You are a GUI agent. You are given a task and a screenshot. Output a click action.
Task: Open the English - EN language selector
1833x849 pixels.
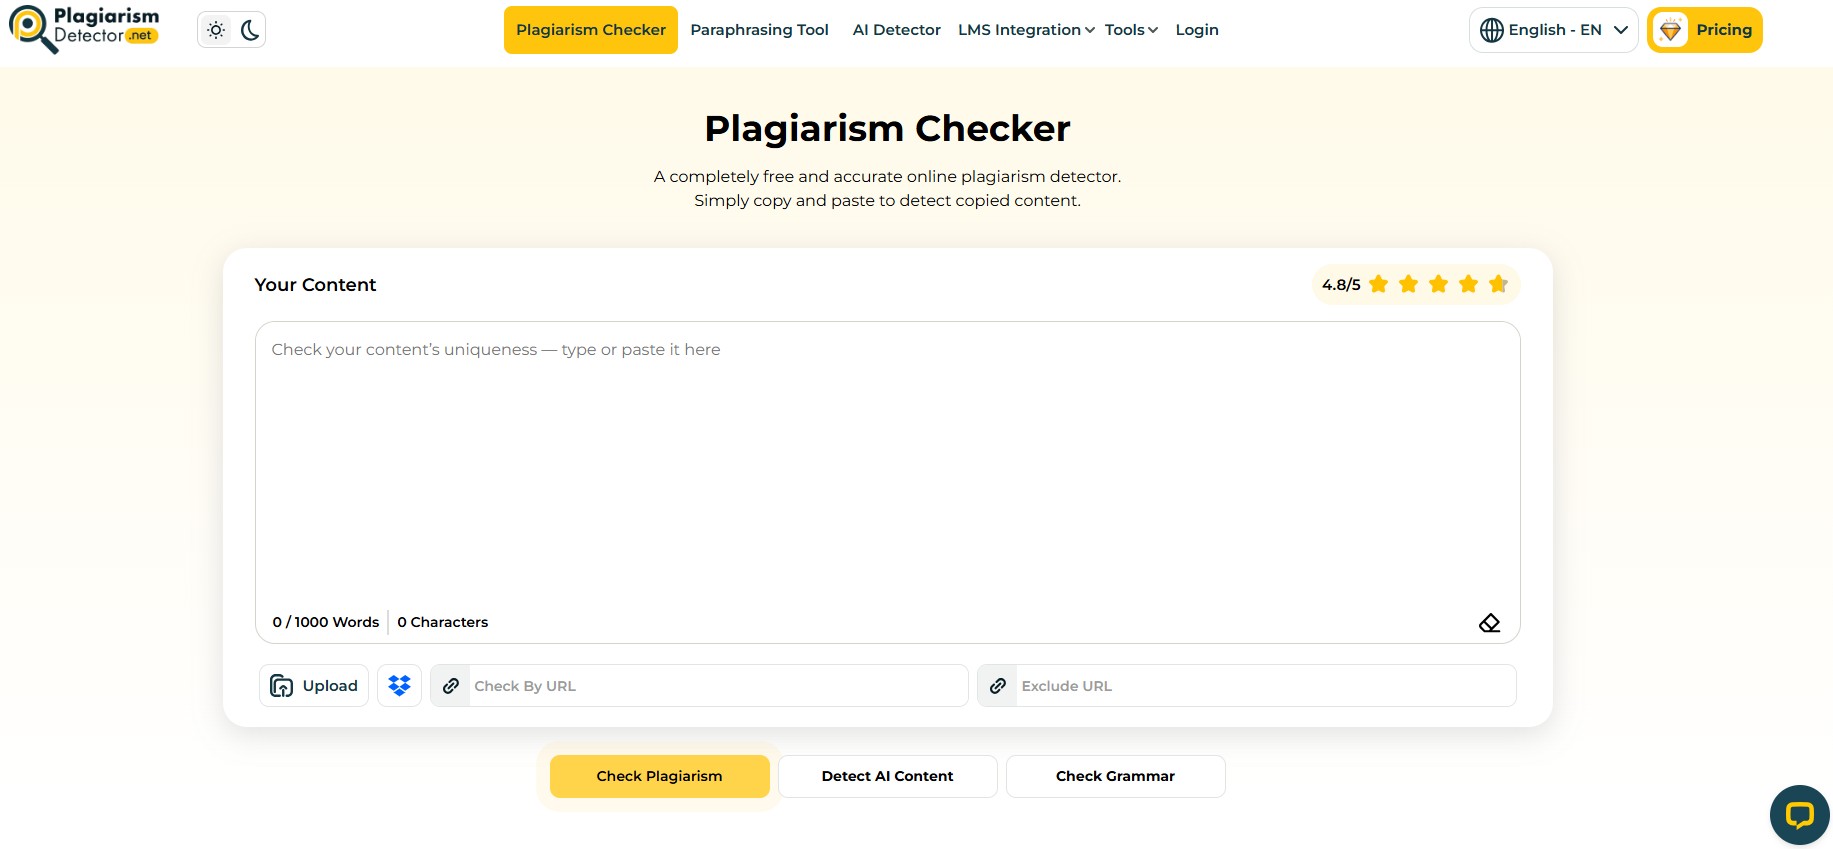pos(1554,30)
